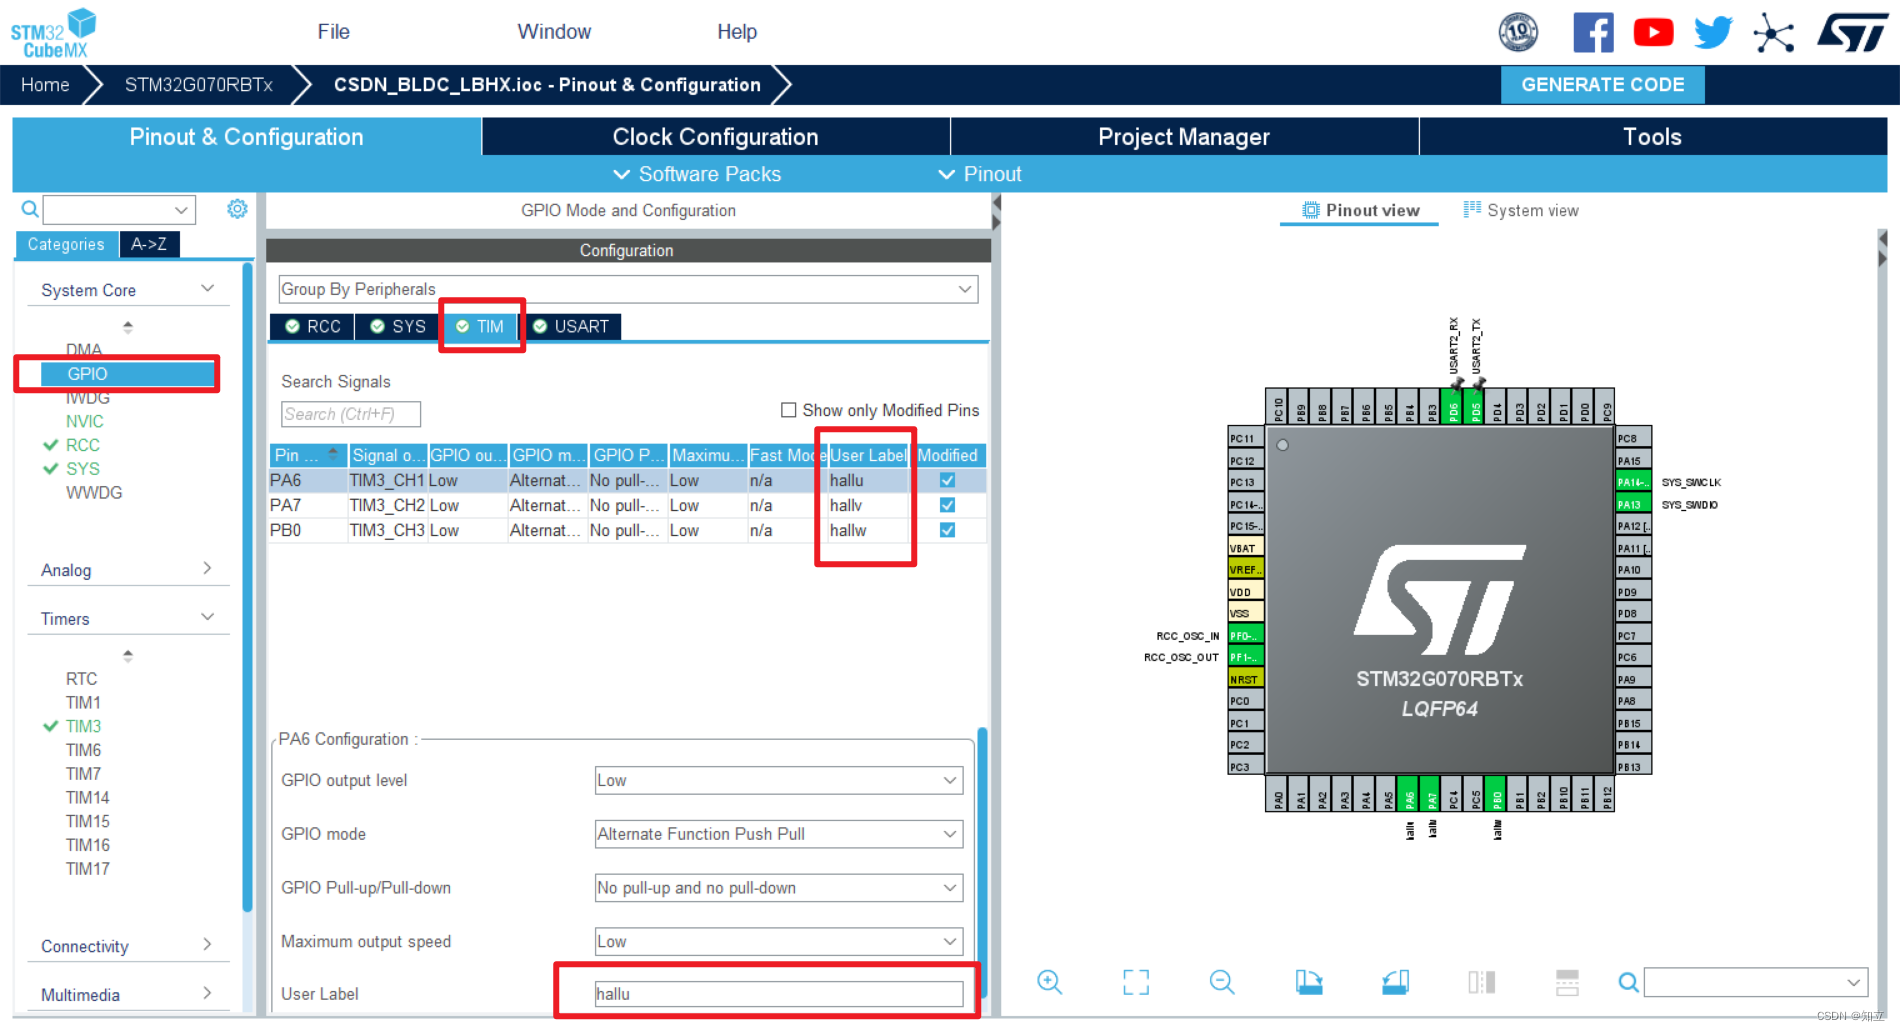Screen dimensions: 1900x1031
Task: Click the Search Signals input field
Action: point(350,414)
